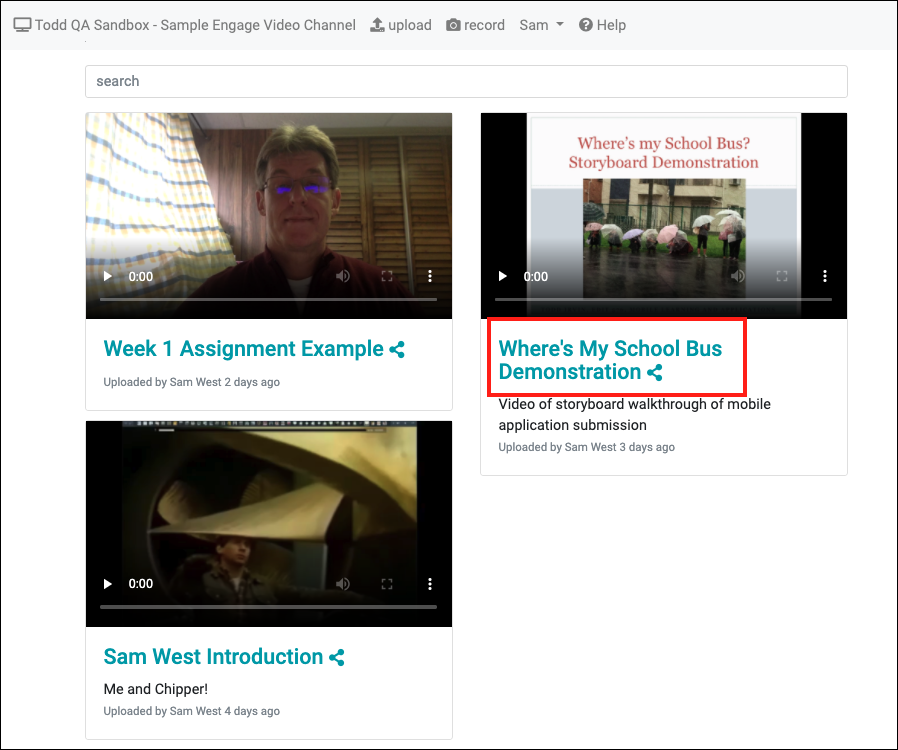898x750 pixels.
Task: Open the overflow menu on the School Bus video
Action: [x=823, y=276]
